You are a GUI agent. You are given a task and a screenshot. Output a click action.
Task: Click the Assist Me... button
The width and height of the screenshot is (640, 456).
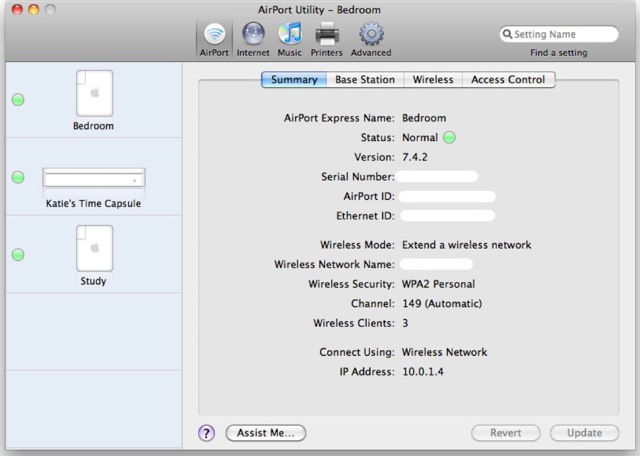pyautogui.click(x=266, y=433)
